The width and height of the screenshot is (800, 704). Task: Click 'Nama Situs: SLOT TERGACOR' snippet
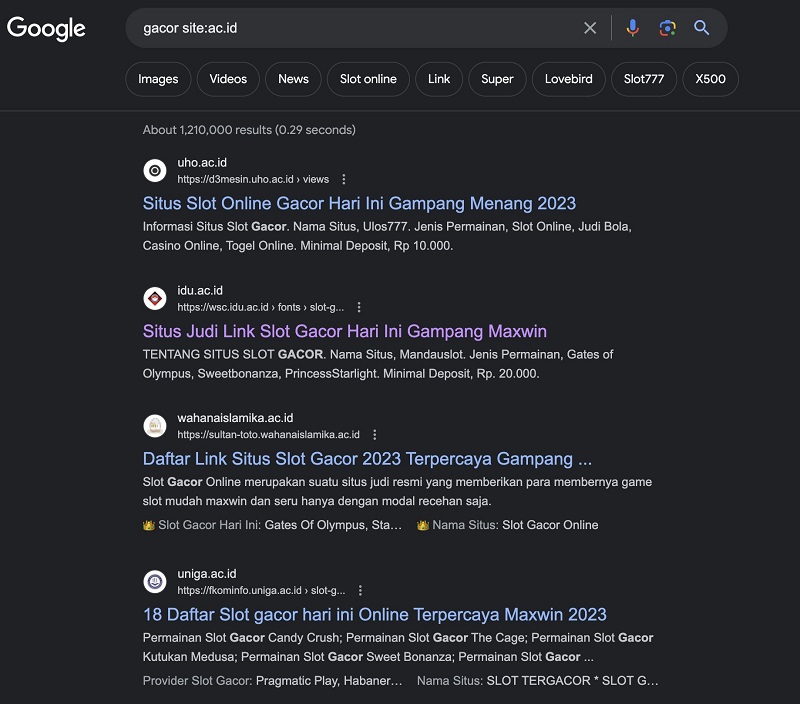point(538,681)
